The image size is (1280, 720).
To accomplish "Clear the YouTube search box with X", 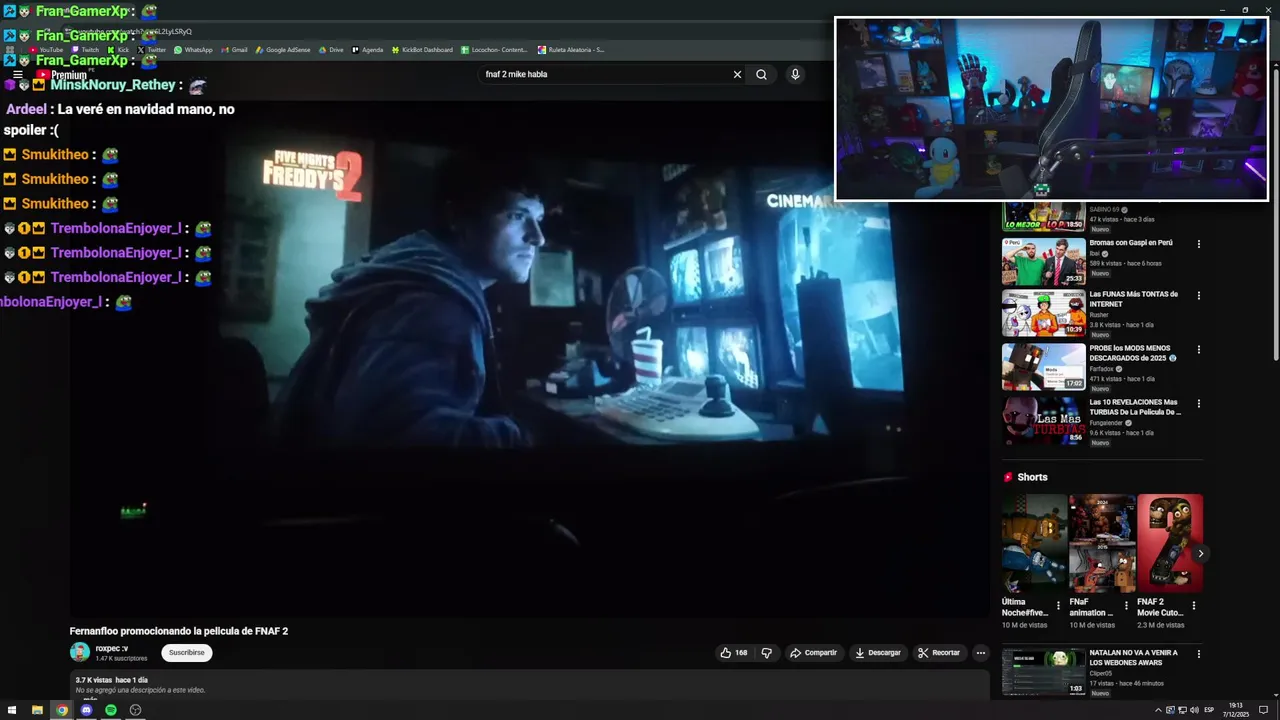I will point(737,74).
